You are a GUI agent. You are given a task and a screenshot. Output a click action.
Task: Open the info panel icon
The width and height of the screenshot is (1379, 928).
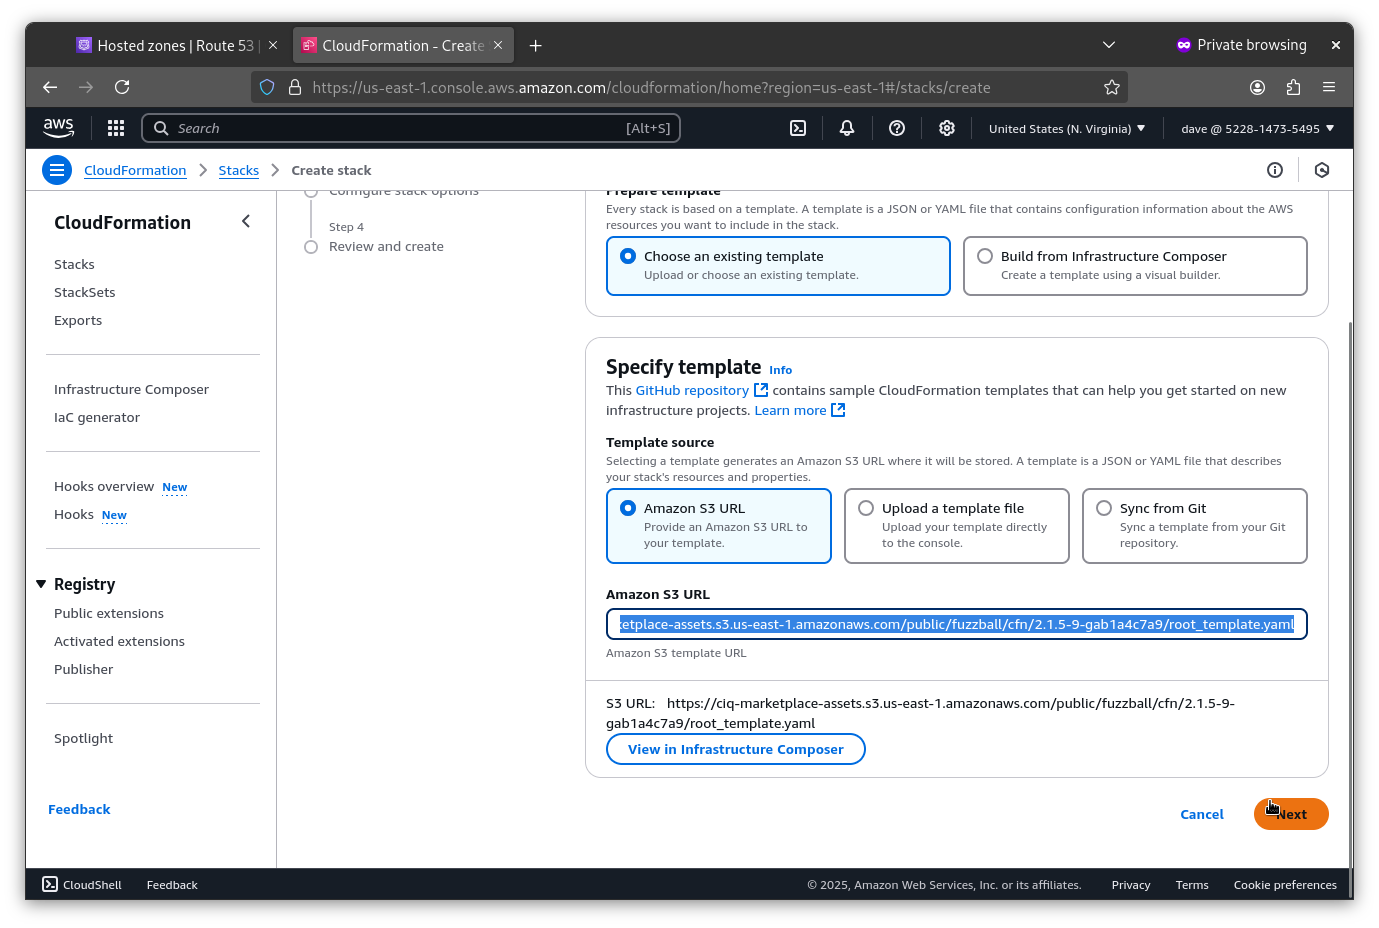point(1275,170)
